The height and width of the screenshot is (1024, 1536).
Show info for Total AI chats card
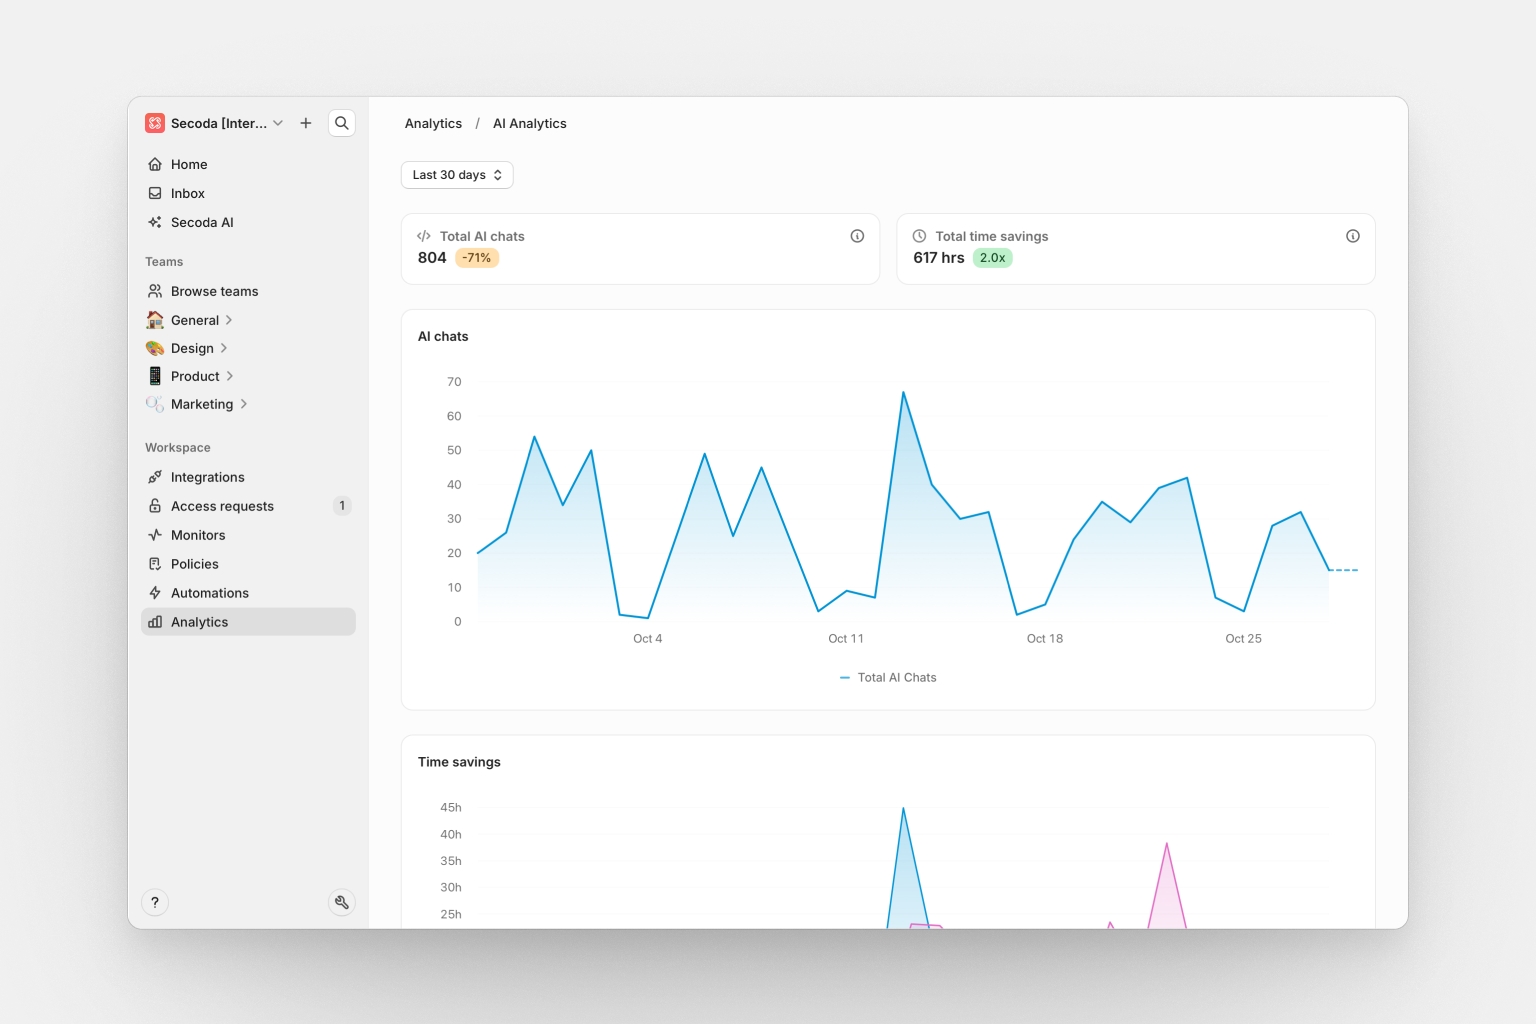click(x=857, y=236)
